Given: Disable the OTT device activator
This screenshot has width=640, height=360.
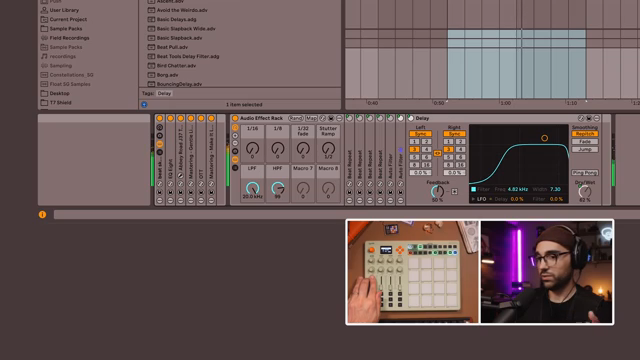Looking at the screenshot, I should [x=201, y=118].
